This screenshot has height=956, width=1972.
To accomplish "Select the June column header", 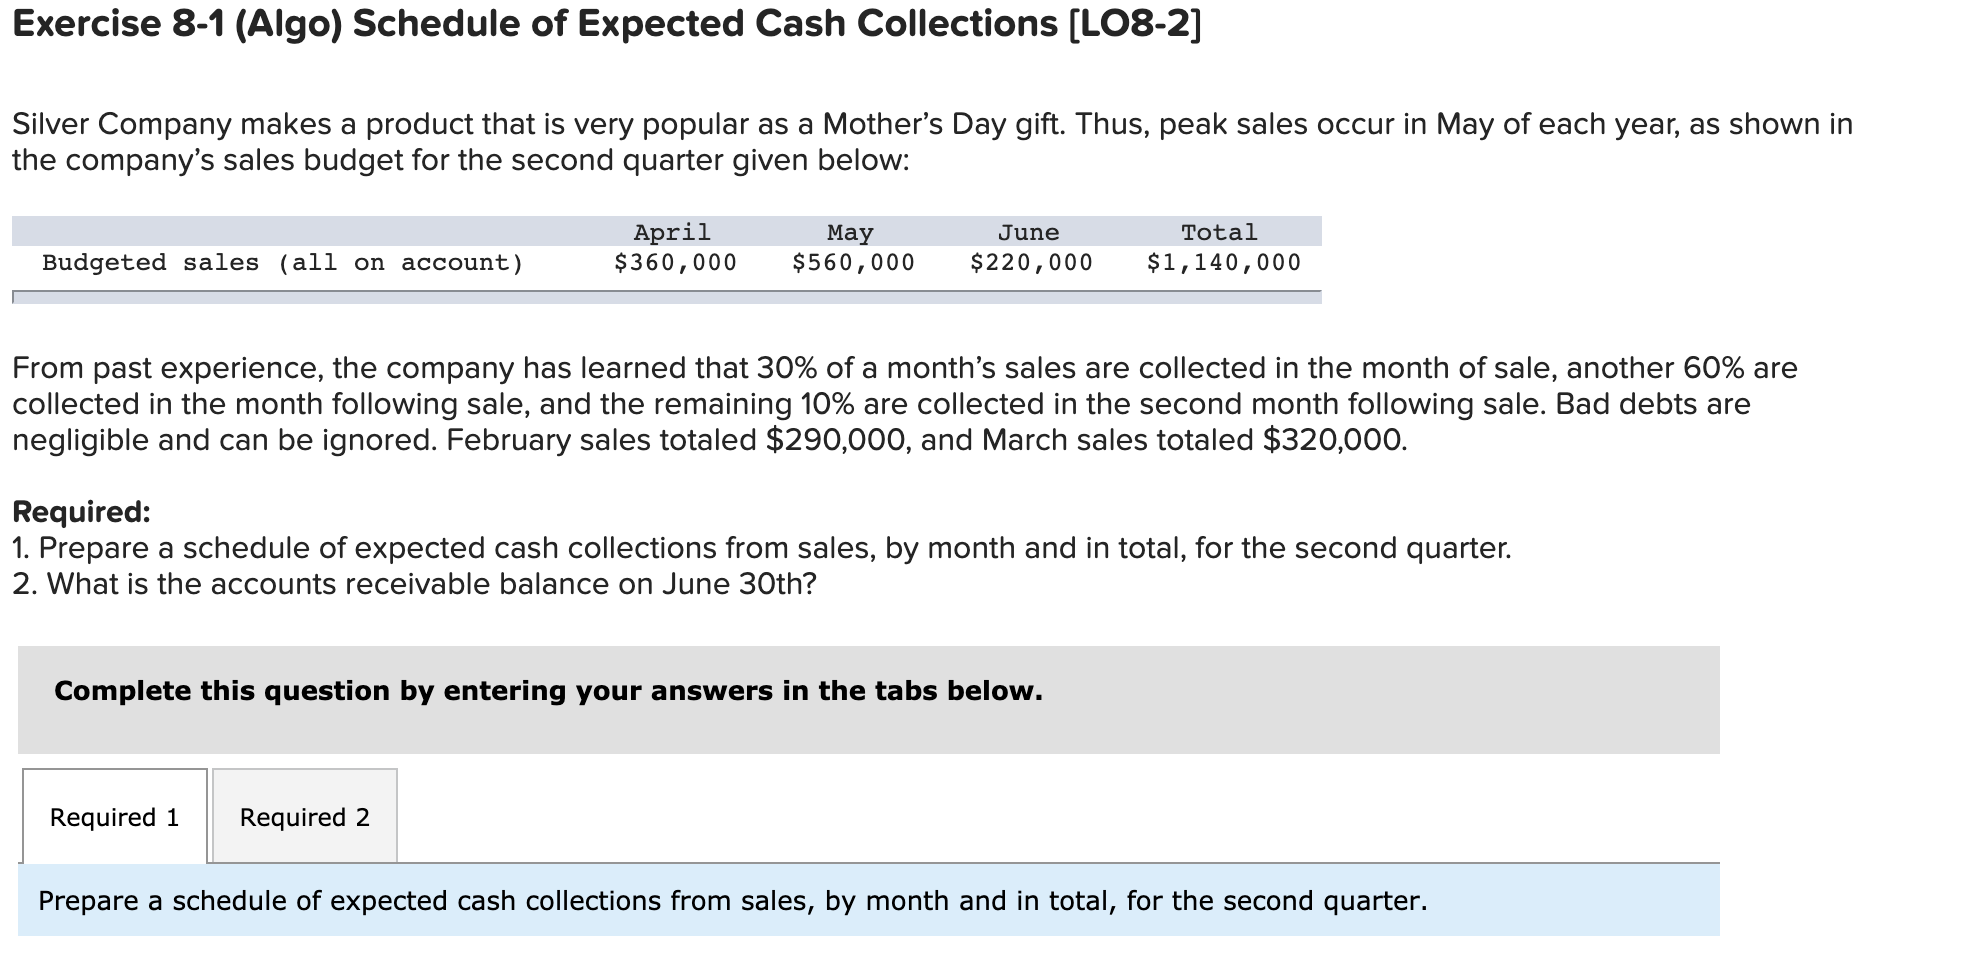I will tap(1029, 231).
